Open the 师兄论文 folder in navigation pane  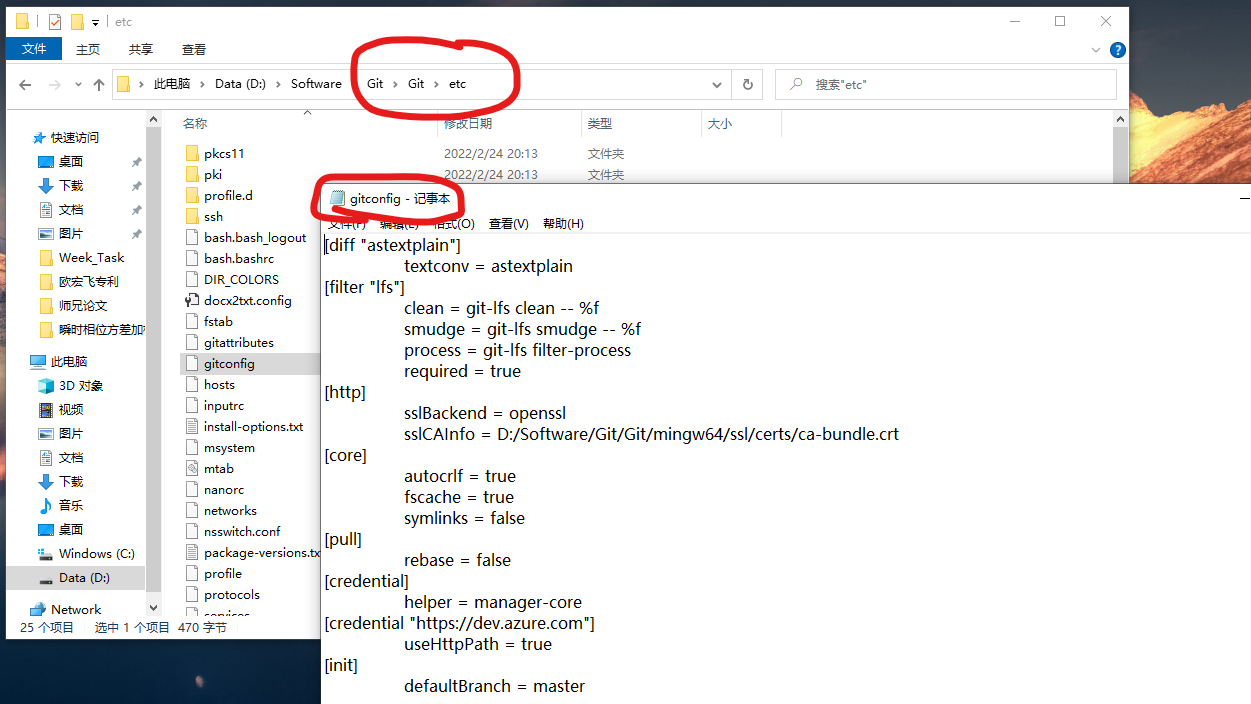pos(83,306)
